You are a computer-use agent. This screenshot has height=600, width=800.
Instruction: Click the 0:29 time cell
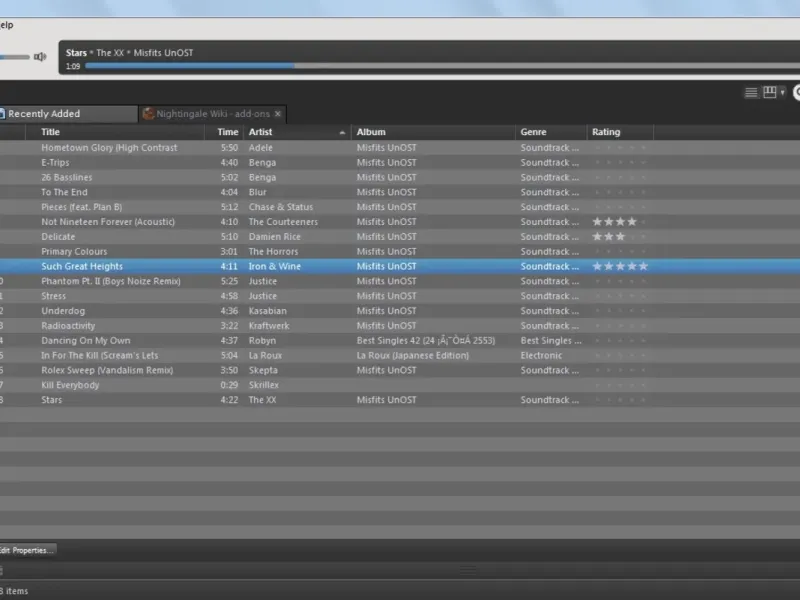(x=229, y=385)
